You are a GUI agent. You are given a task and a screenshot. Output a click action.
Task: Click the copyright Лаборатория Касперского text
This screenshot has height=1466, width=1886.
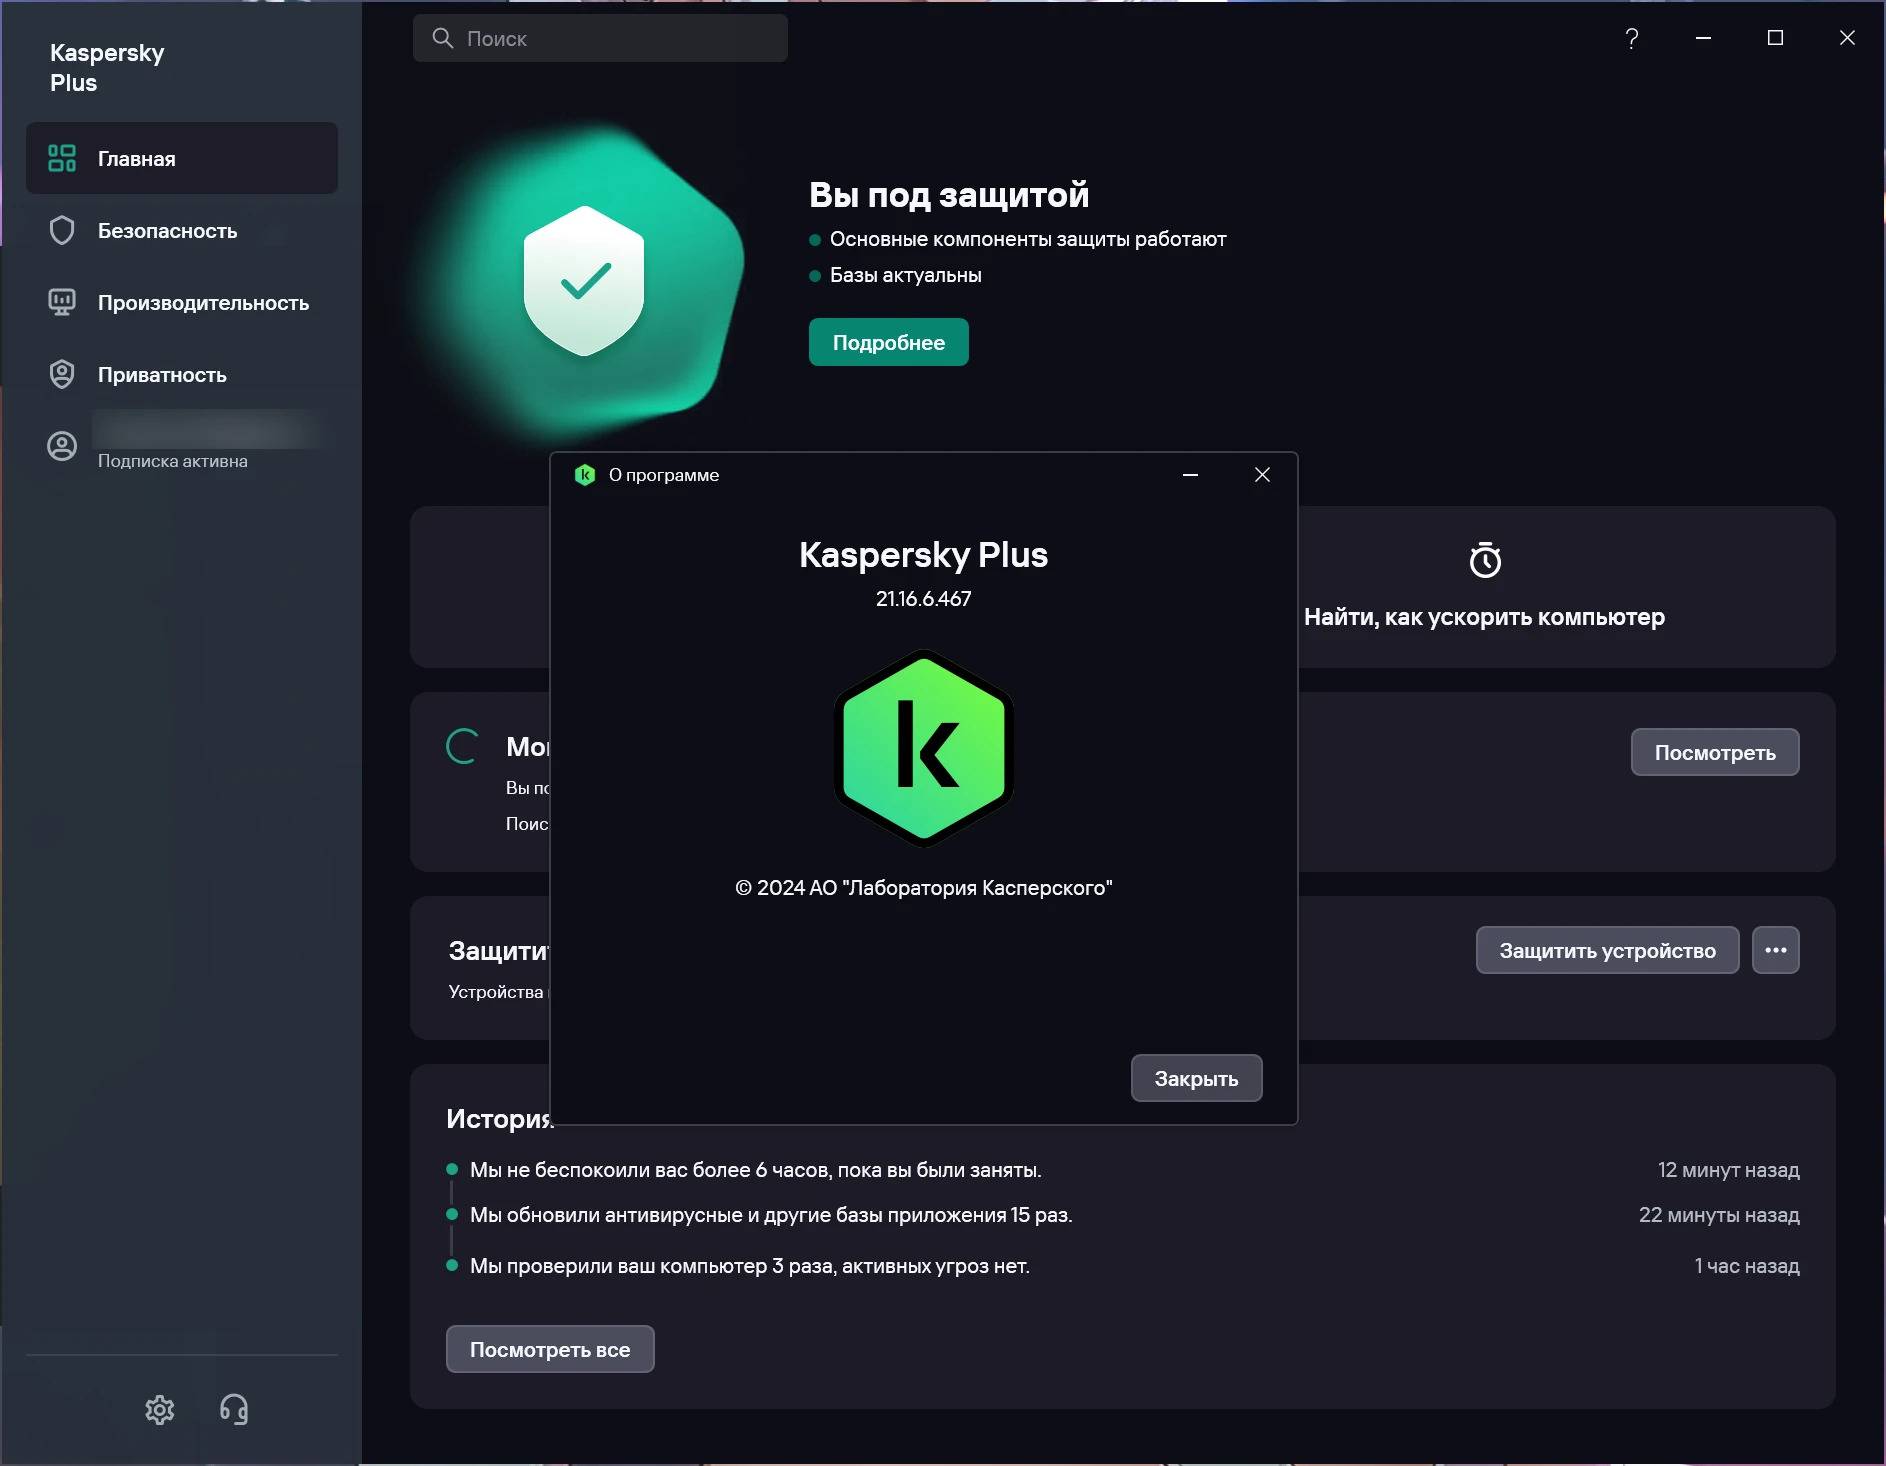[924, 888]
